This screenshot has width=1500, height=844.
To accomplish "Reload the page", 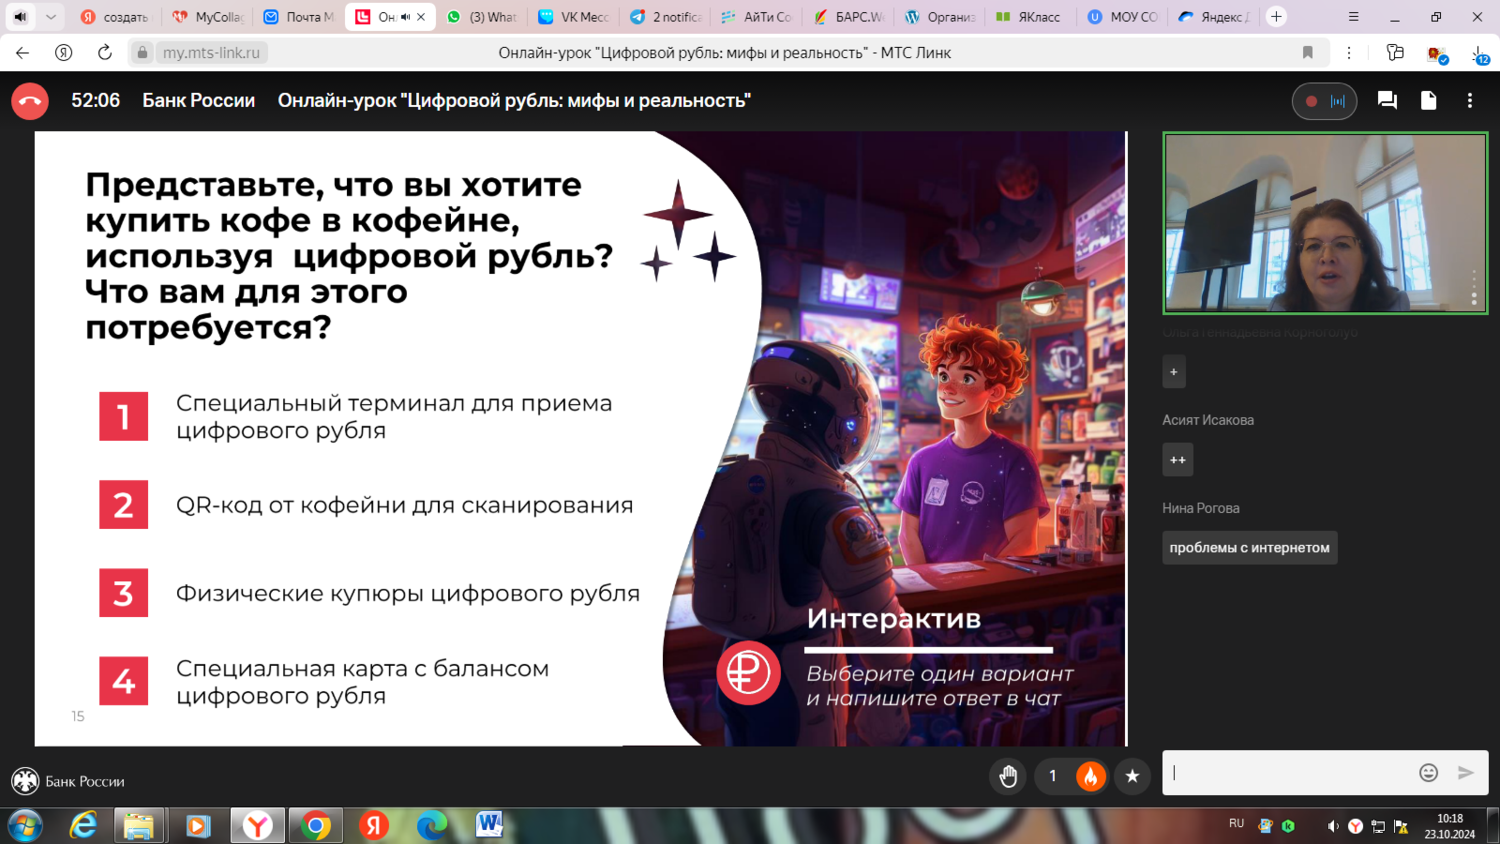I will (104, 53).
